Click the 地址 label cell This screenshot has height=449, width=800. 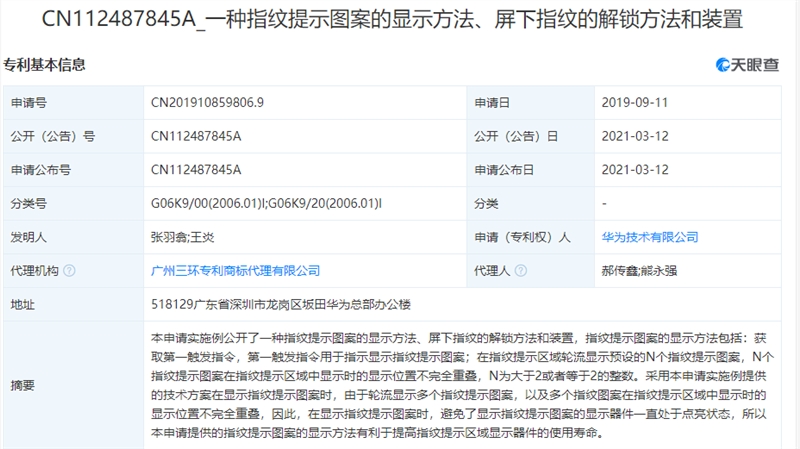(x=73, y=305)
